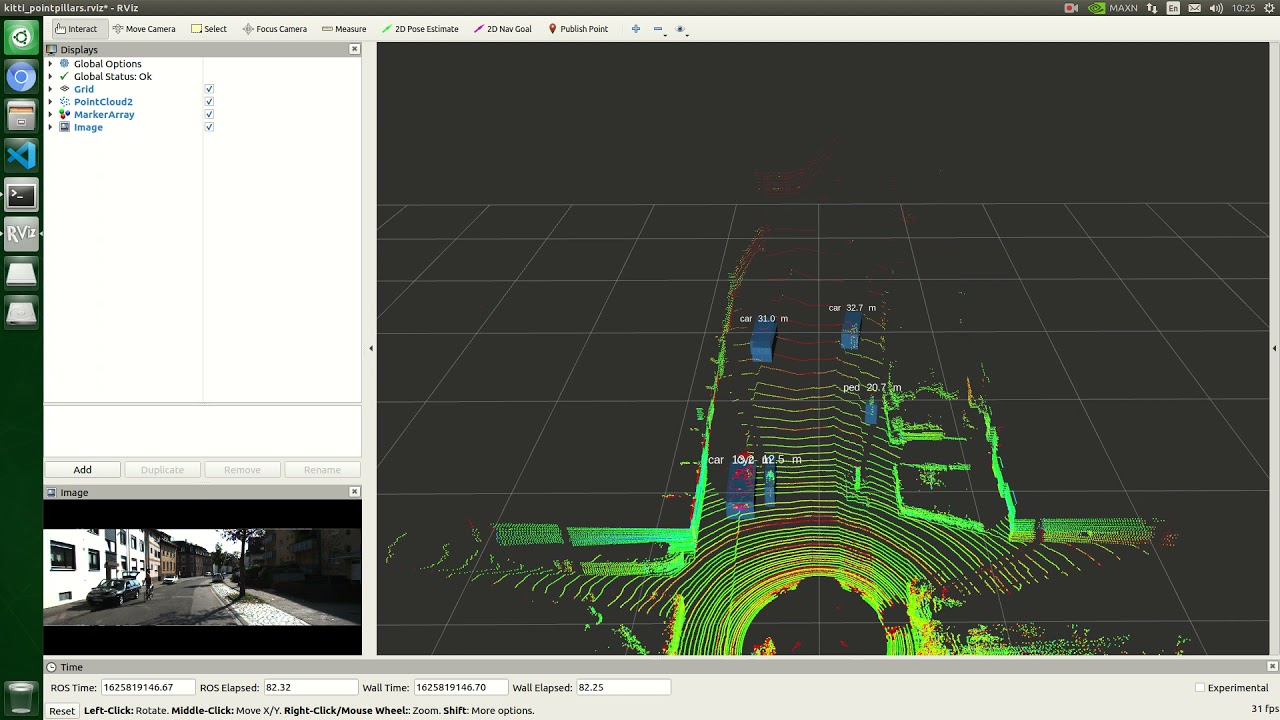This screenshot has height=720, width=1280.
Task: Toggle the Image display checkbox
Action: coord(209,127)
